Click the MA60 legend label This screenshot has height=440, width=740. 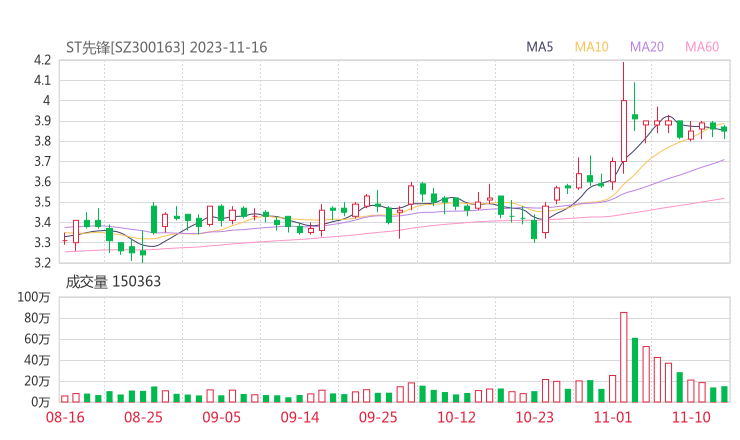(702, 47)
